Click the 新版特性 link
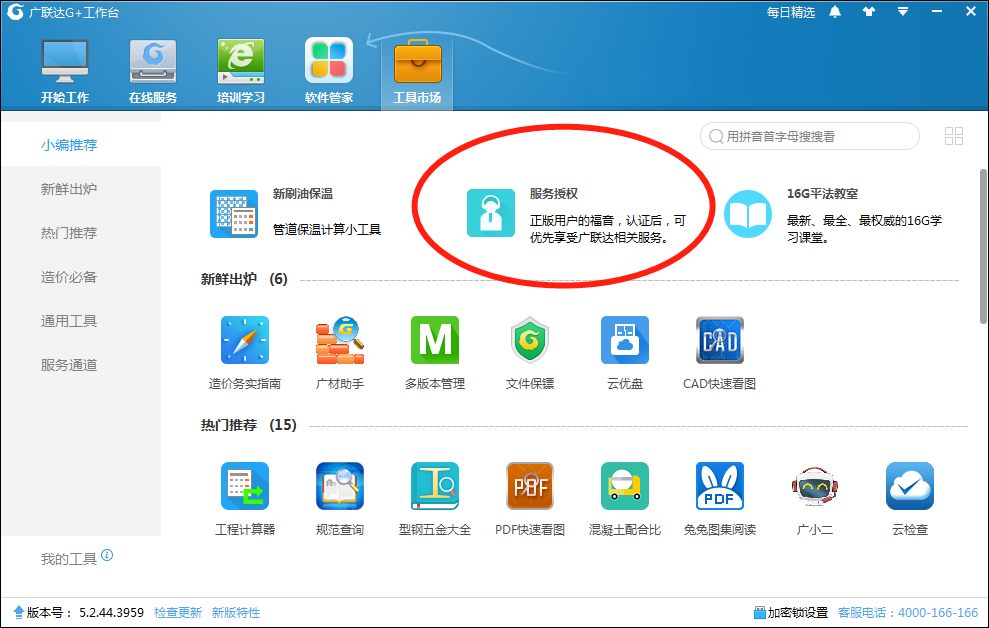The width and height of the screenshot is (989, 628). [x=236, y=613]
